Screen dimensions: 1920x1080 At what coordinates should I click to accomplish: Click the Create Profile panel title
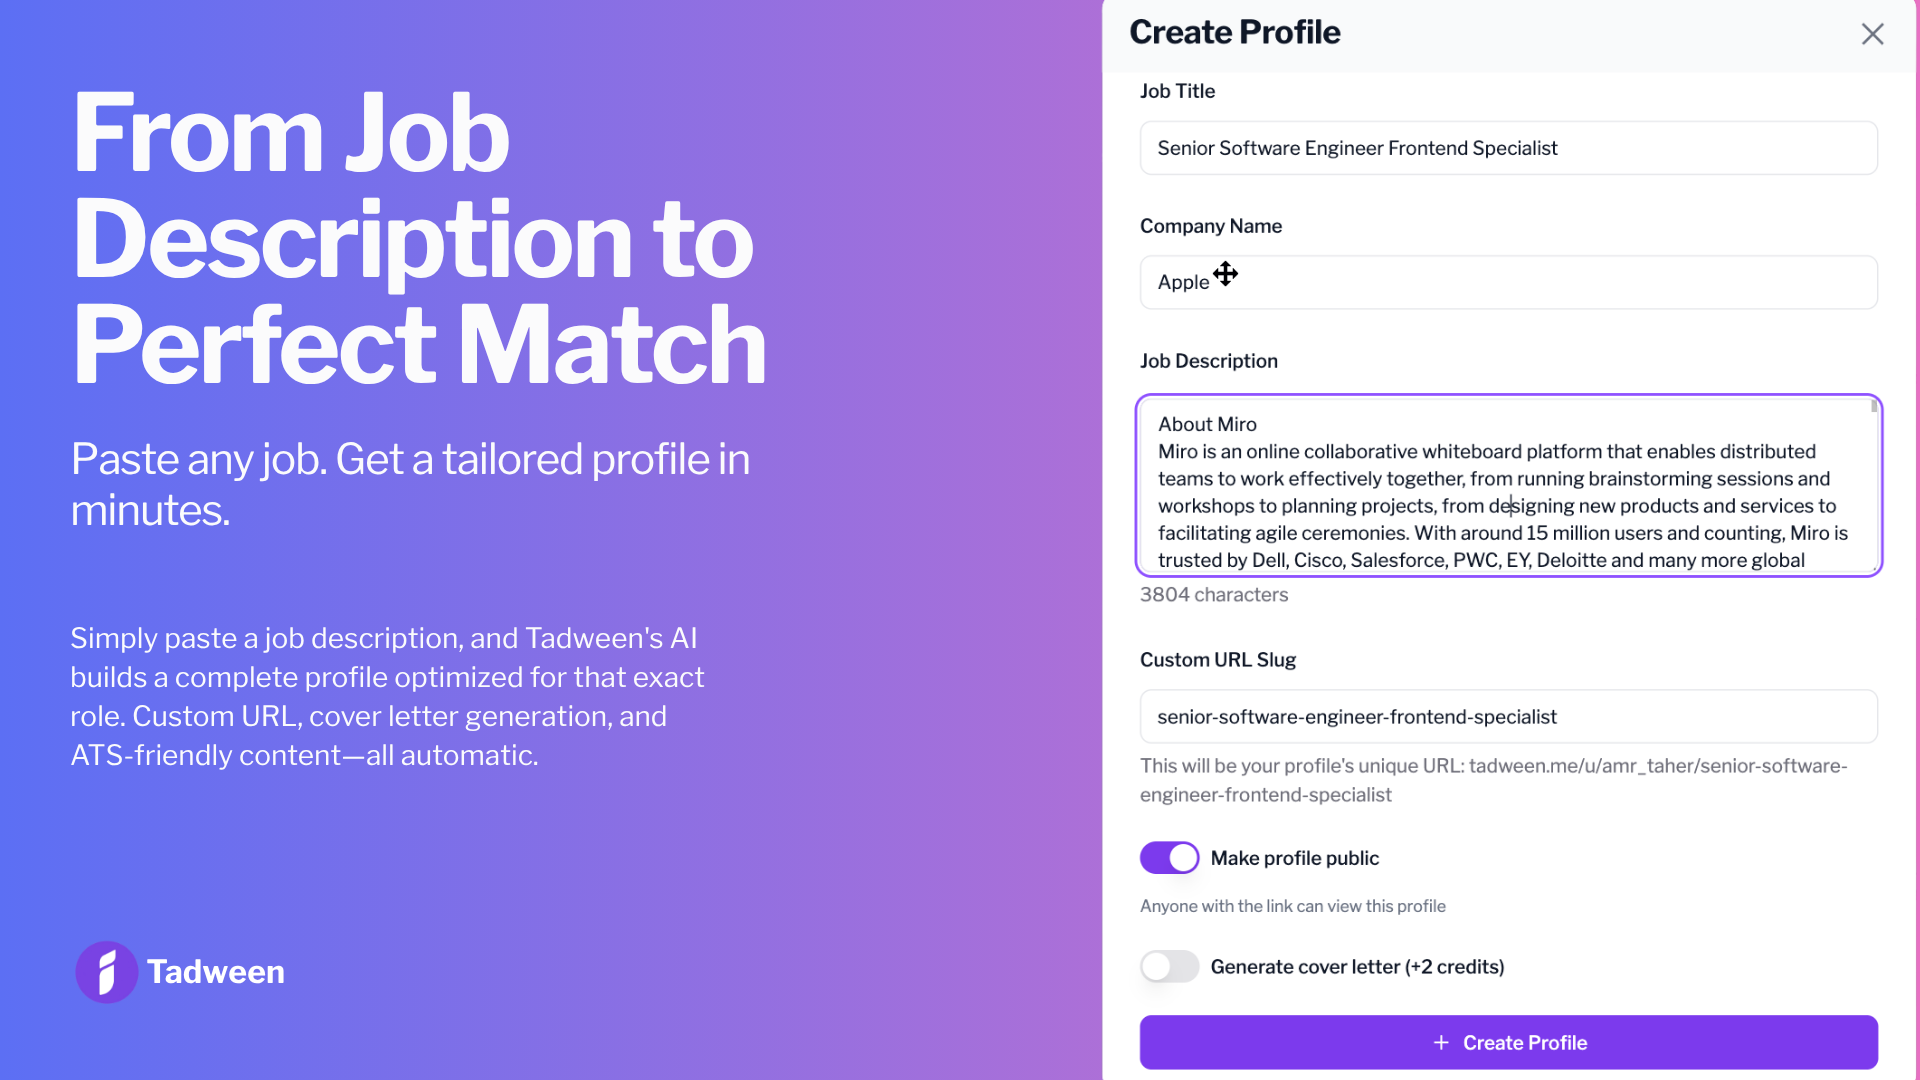(x=1235, y=32)
